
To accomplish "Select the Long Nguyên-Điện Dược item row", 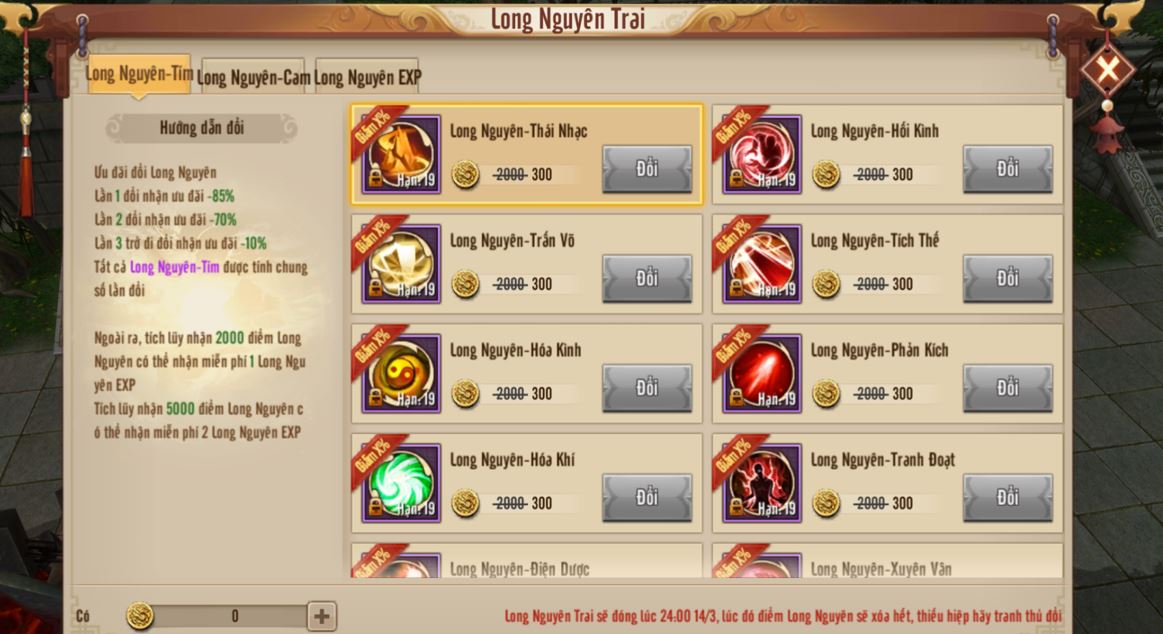I will pos(527,561).
